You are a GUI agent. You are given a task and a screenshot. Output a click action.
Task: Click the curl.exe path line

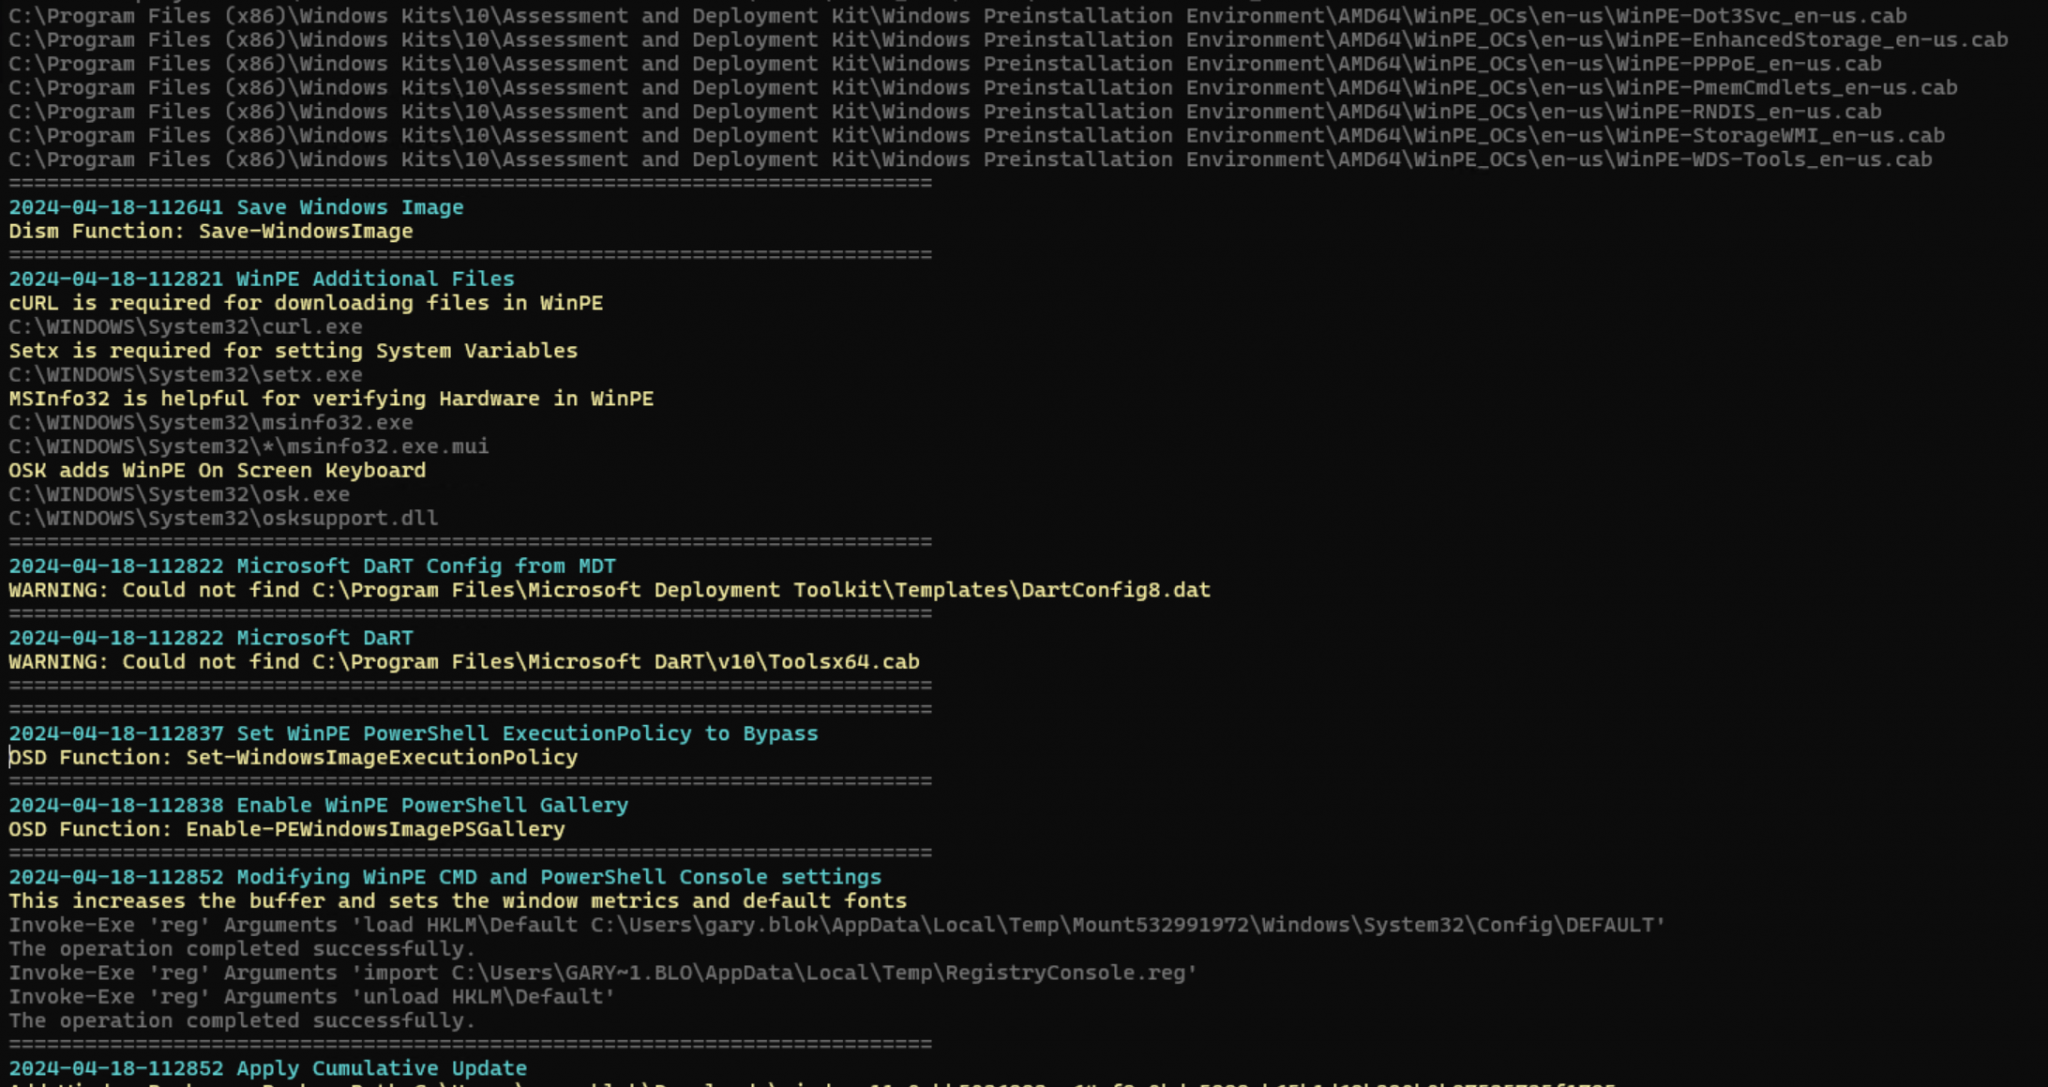coord(185,326)
